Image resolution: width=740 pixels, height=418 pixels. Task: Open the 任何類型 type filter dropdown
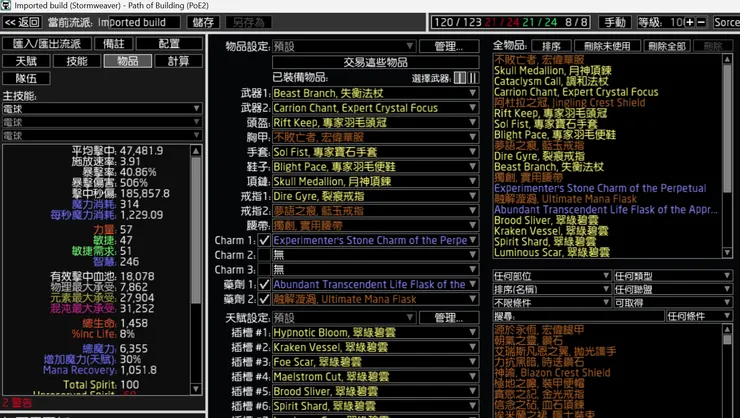tap(673, 276)
